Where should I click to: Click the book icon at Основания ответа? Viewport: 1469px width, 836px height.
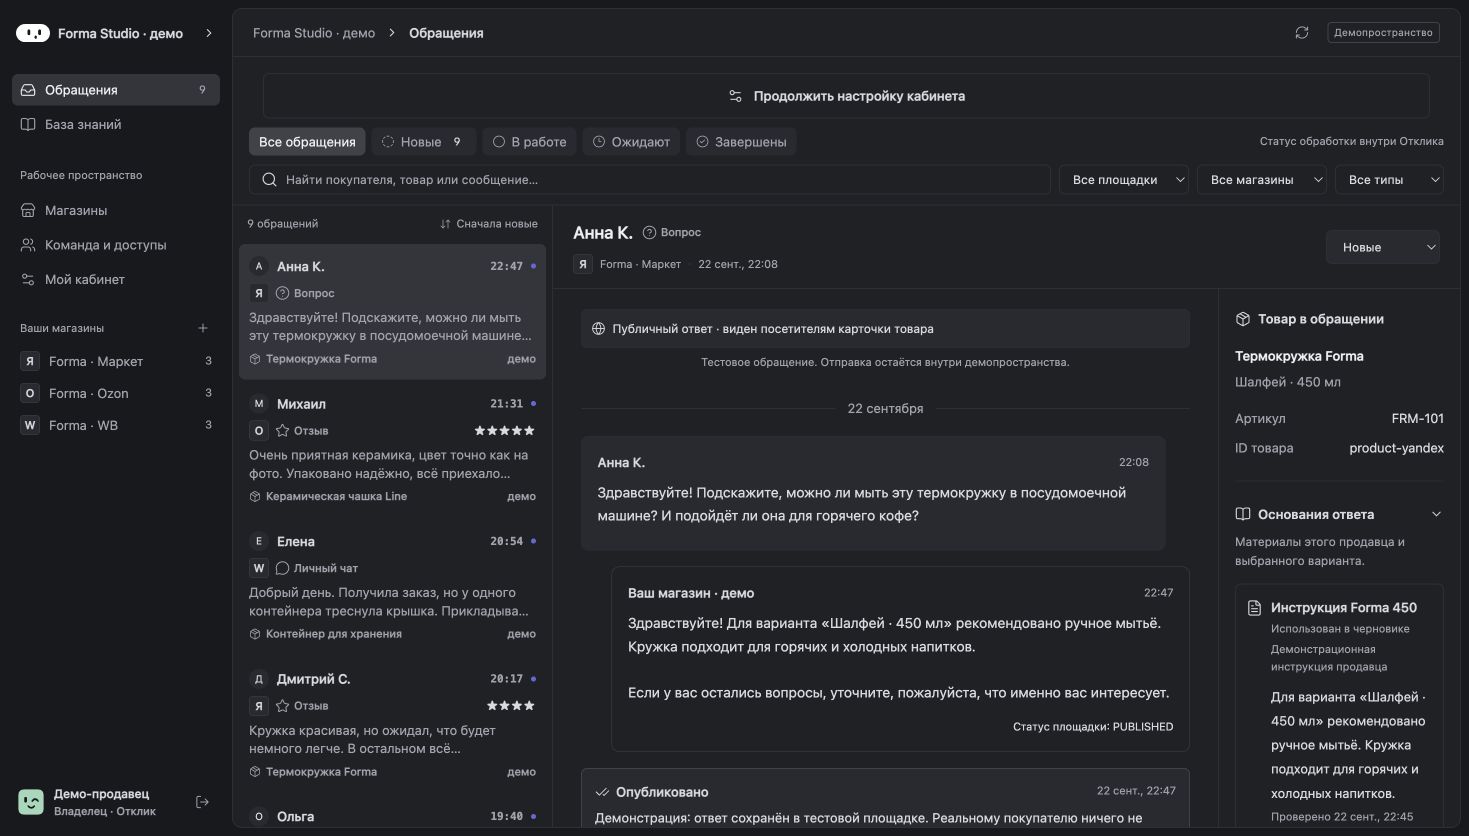coord(1243,514)
